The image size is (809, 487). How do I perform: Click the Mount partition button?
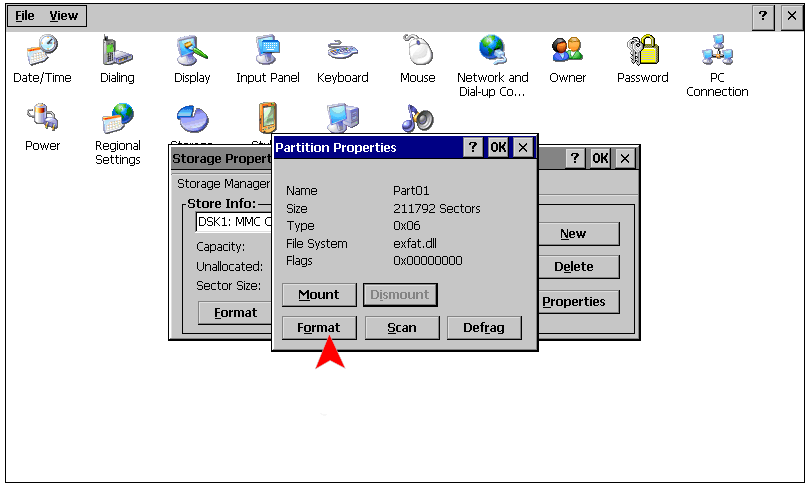tap(318, 295)
